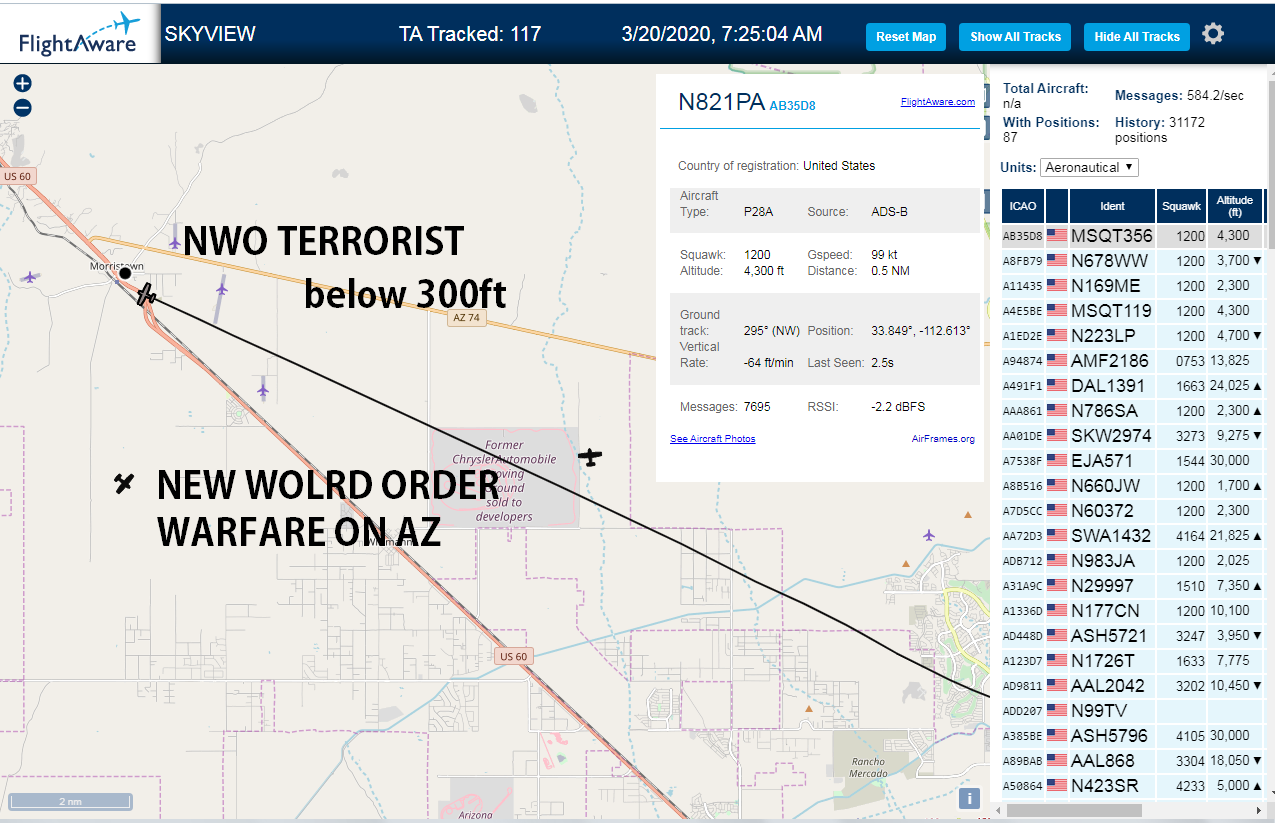Click the US flag in the MSQT356 row
Image resolution: width=1275 pixels, height=823 pixels.
1057,236
